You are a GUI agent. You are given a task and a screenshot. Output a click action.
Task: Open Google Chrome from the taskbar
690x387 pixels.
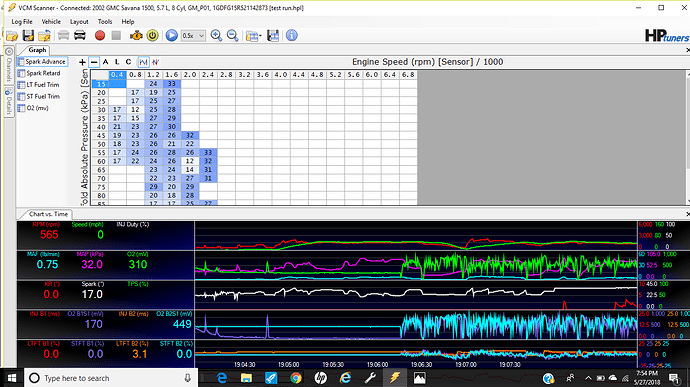pos(296,378)
